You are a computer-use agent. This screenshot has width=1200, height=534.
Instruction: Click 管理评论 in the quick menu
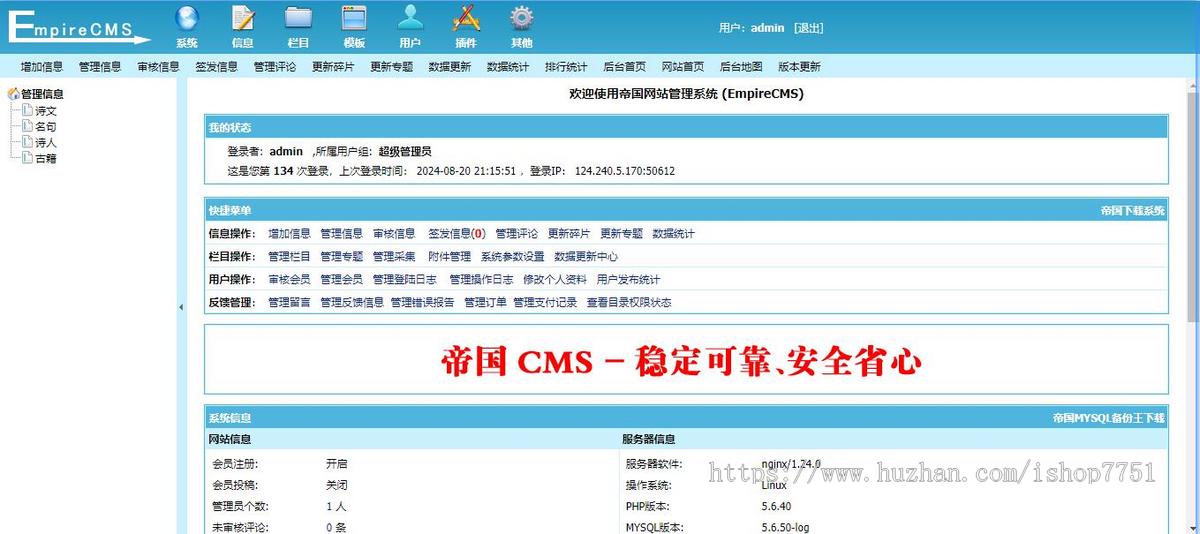click(516, 234)
